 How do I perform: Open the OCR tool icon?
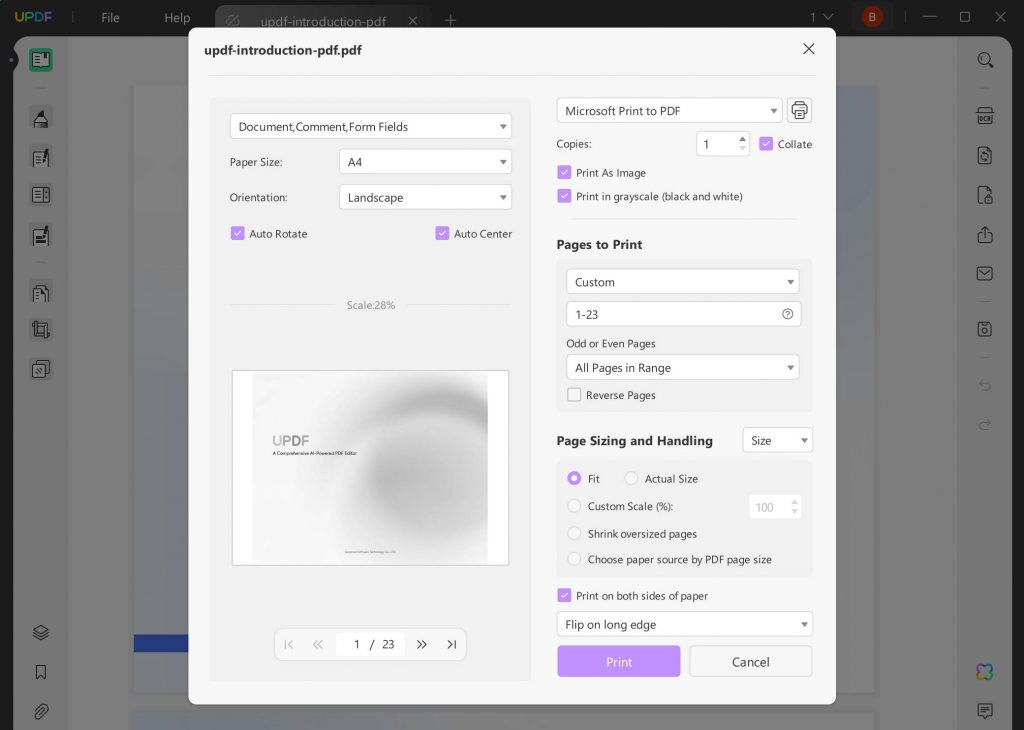(985, 116)
